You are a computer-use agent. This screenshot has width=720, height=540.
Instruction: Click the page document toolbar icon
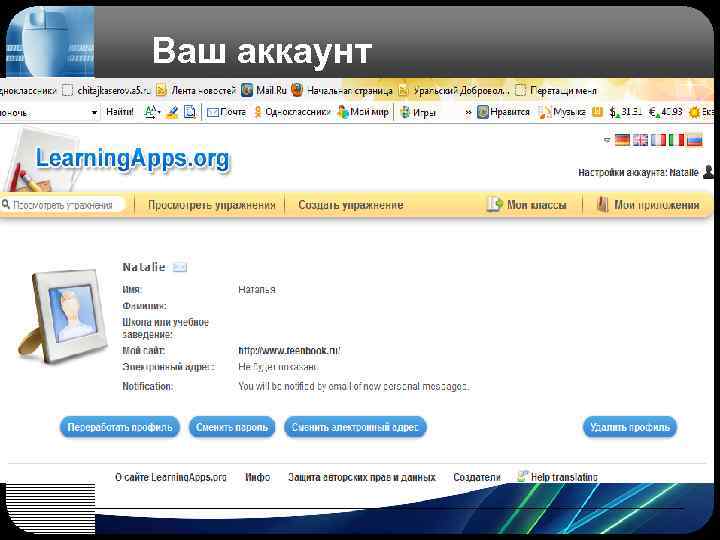pyautogui.click(x=190, y=112)
